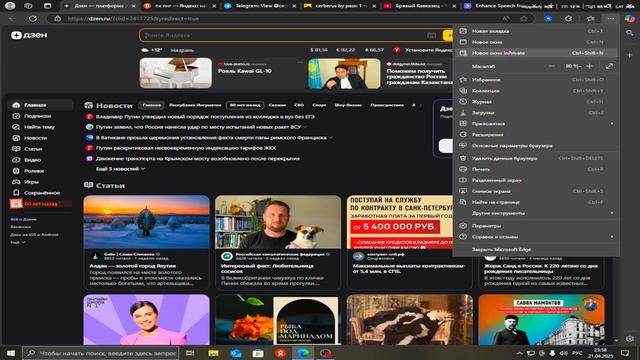640x360 pixels.
Task: Increase zoom with the plus button
Action: tap(589, 66)
